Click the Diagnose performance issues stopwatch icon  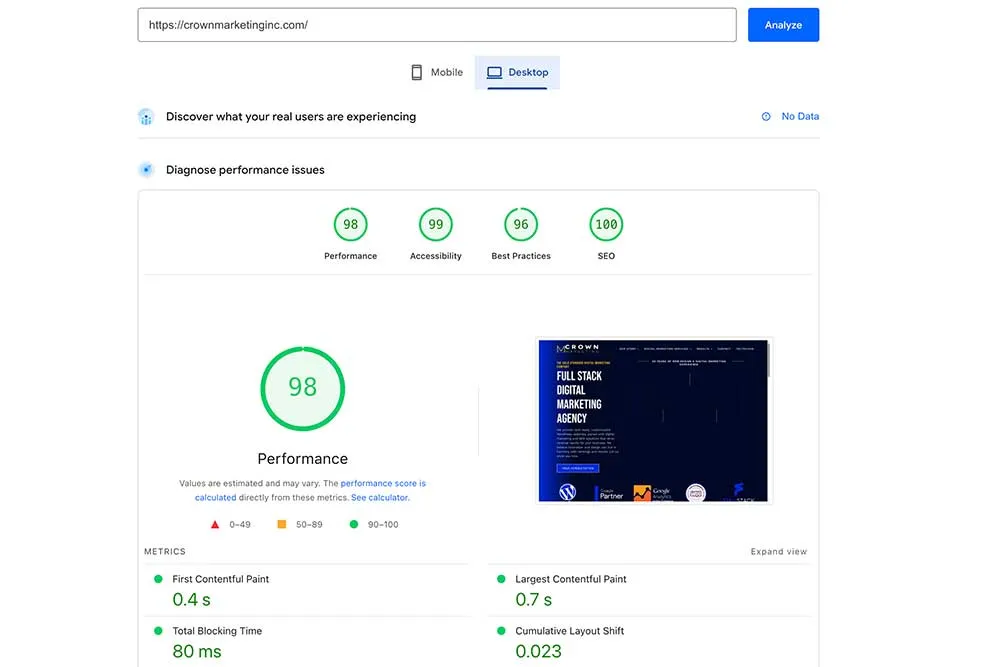[x=146, y=169]
